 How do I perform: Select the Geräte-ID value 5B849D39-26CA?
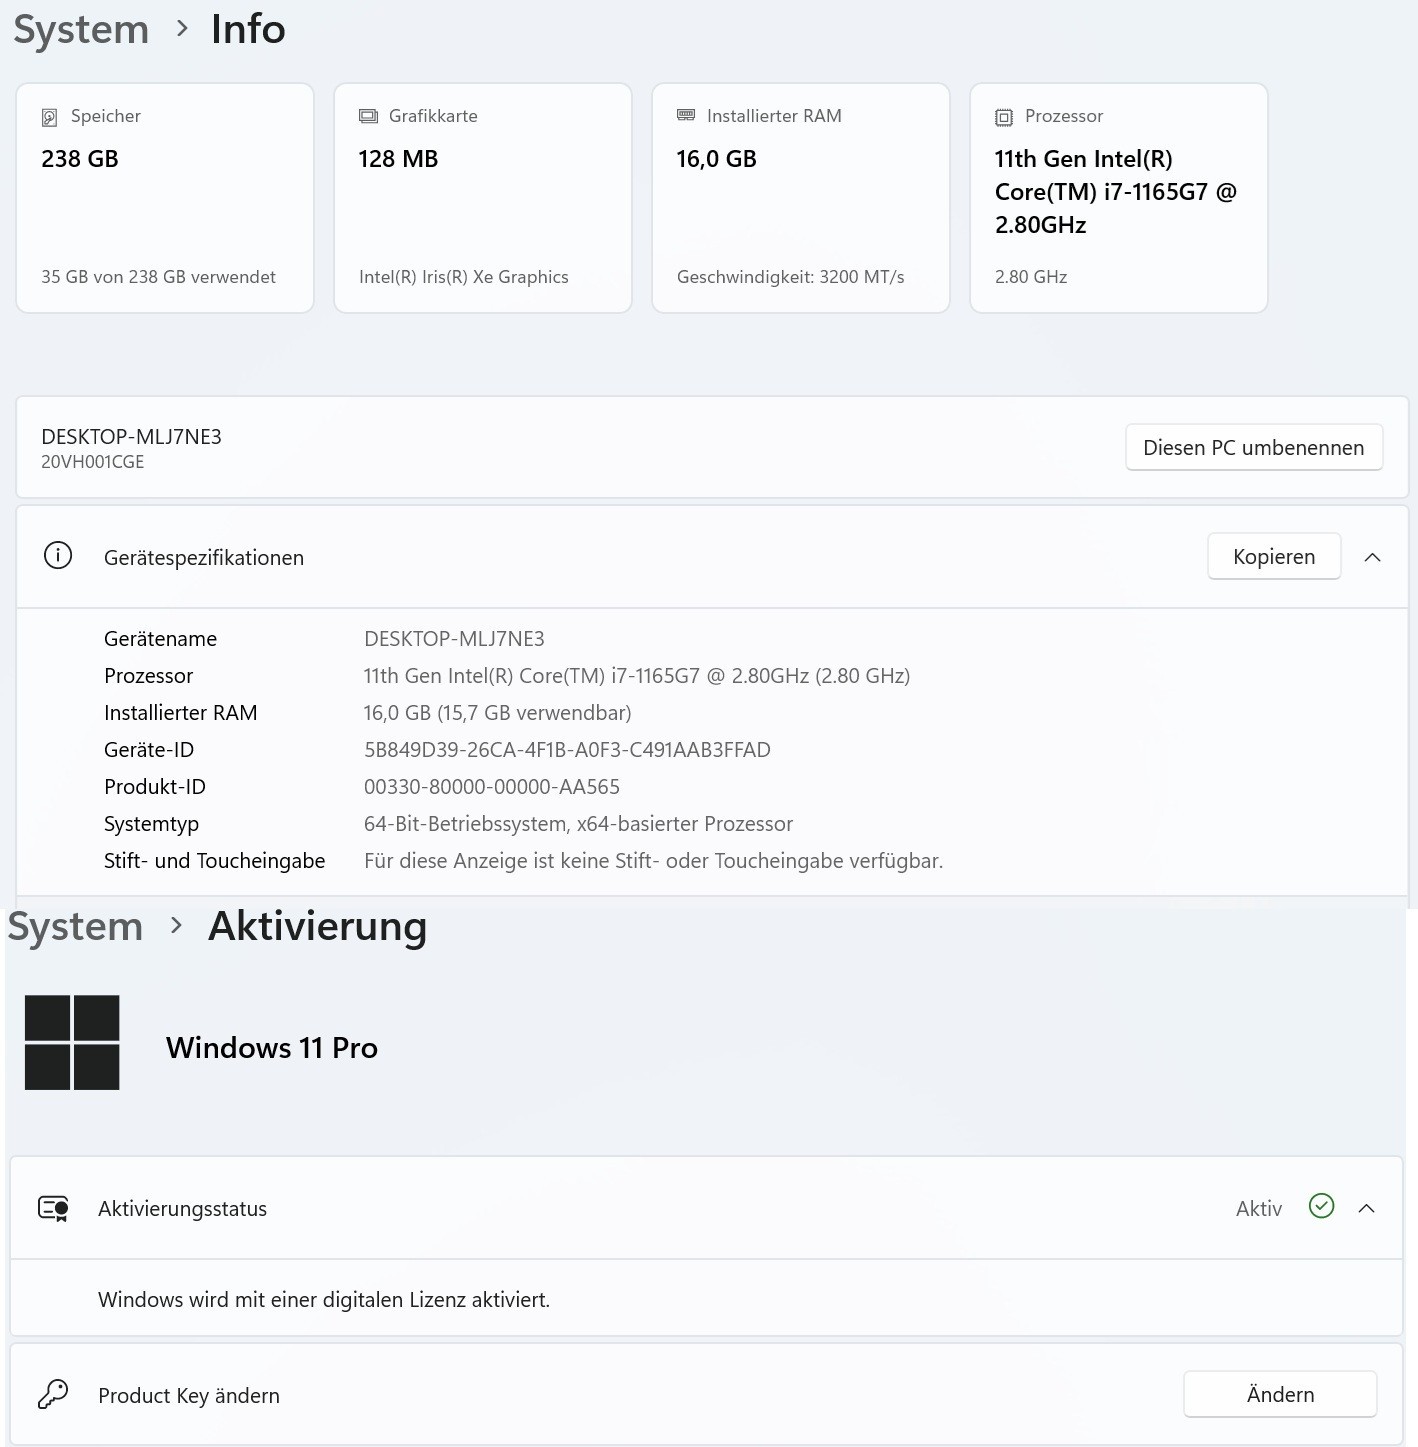click(567, 749)
